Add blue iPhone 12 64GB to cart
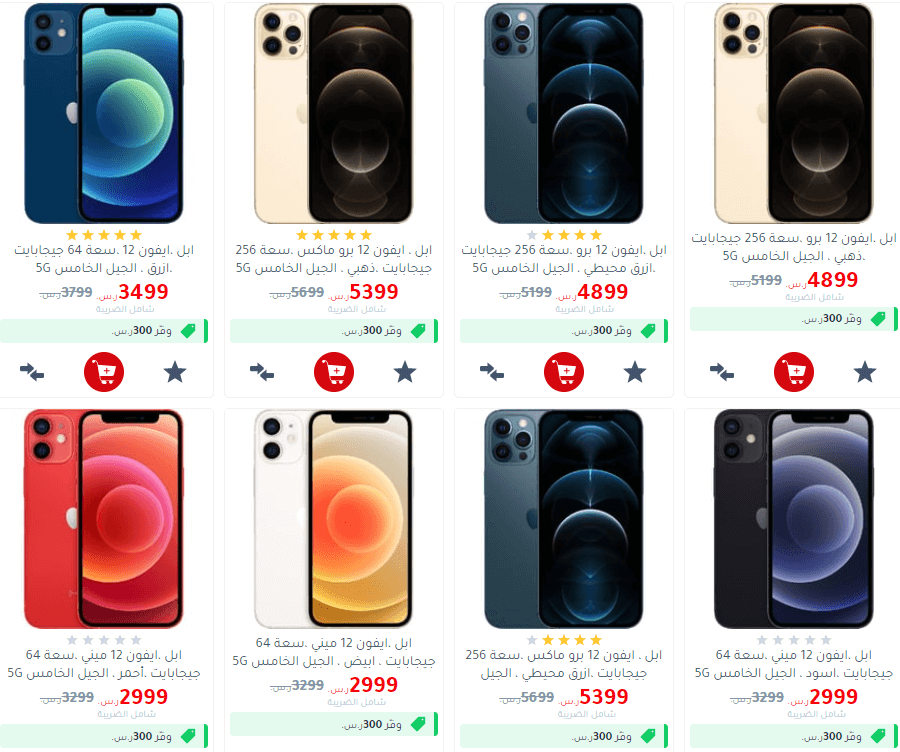This screenshot has height=752, width=900. (104, 372)
